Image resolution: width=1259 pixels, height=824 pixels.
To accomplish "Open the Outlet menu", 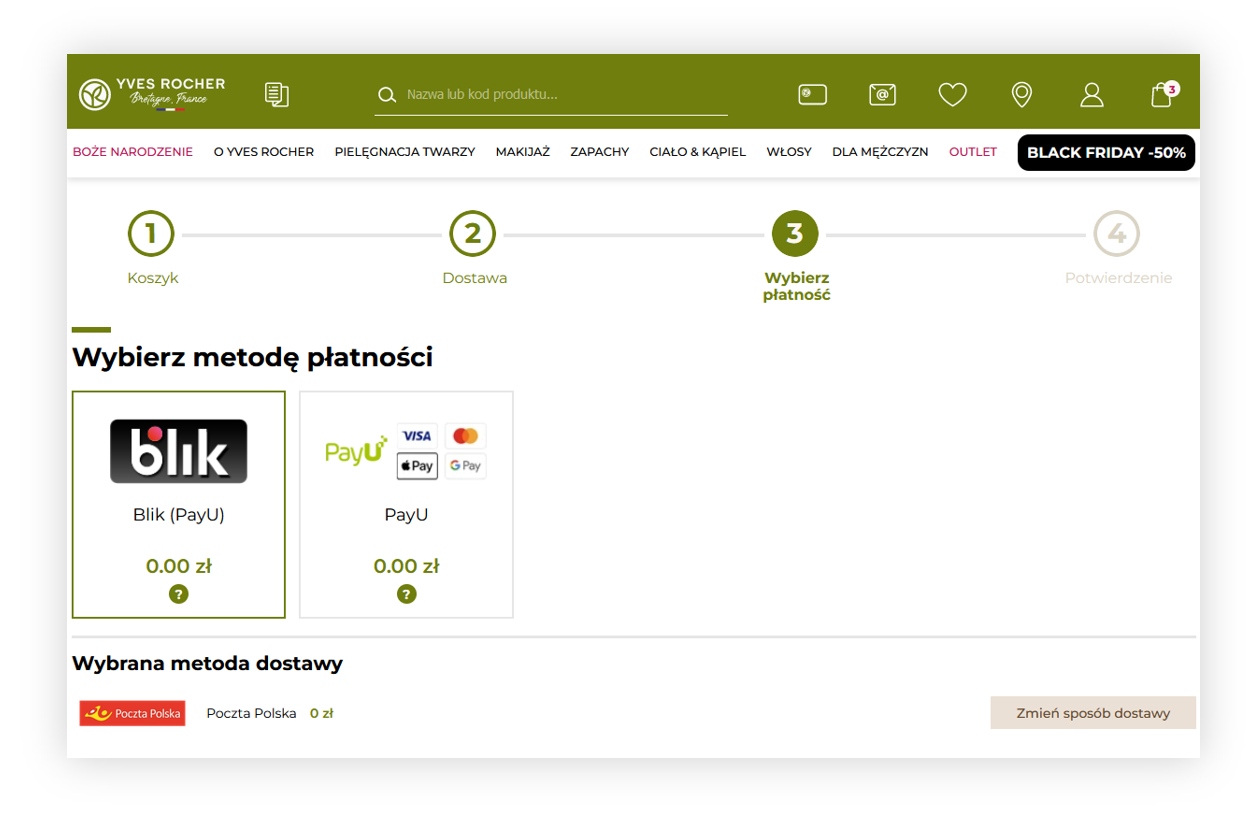I will [x=973, y=152].
